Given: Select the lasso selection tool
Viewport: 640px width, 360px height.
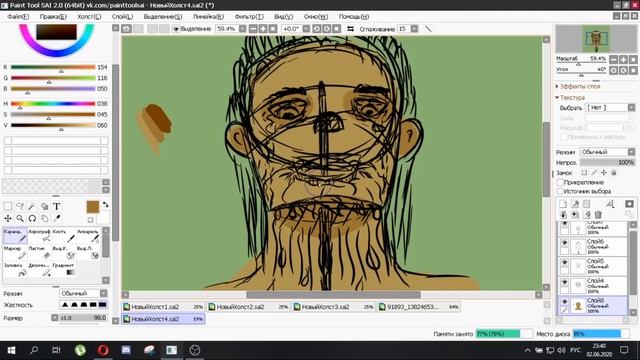Looking at the screenshot, I should (x=20, y=207).
